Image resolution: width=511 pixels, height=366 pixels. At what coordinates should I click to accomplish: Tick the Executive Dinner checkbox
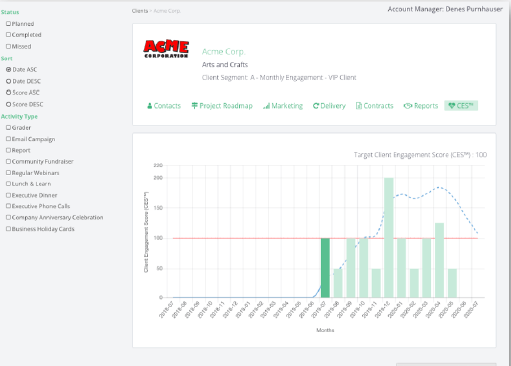click(x=8, y=195)
